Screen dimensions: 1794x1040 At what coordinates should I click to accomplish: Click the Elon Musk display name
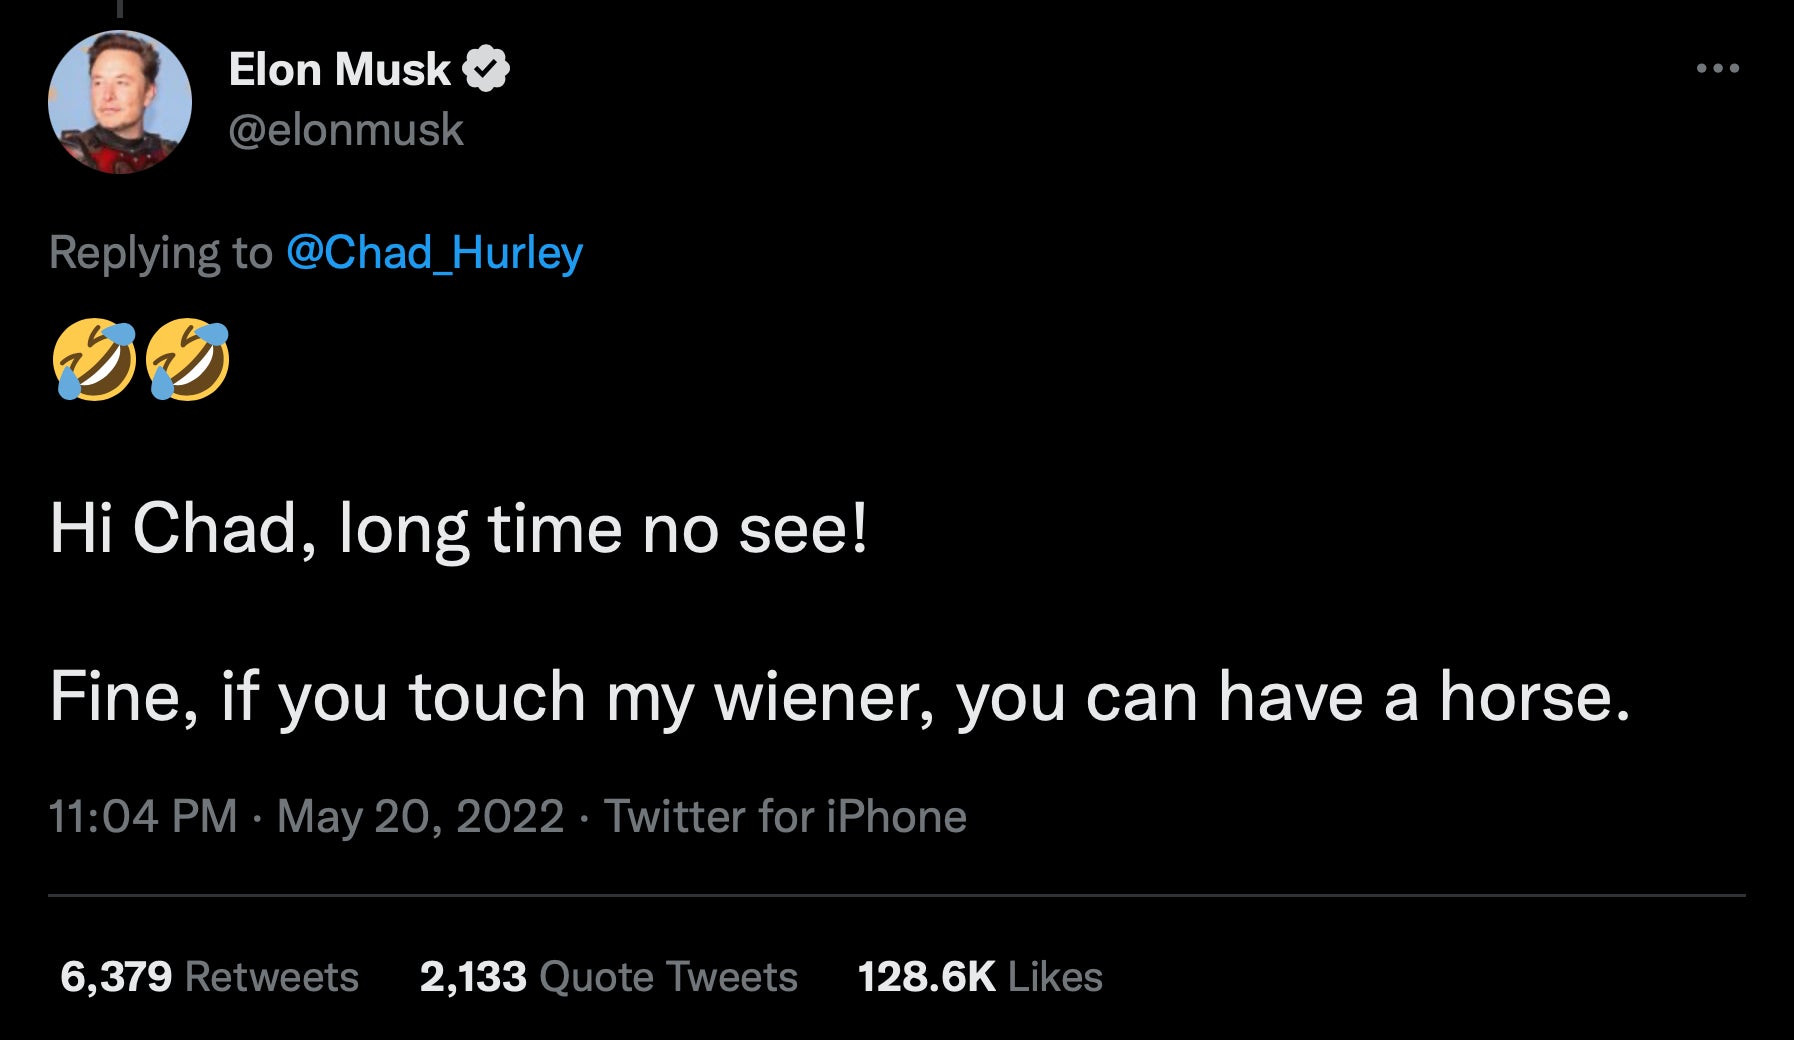pos(340,68)
